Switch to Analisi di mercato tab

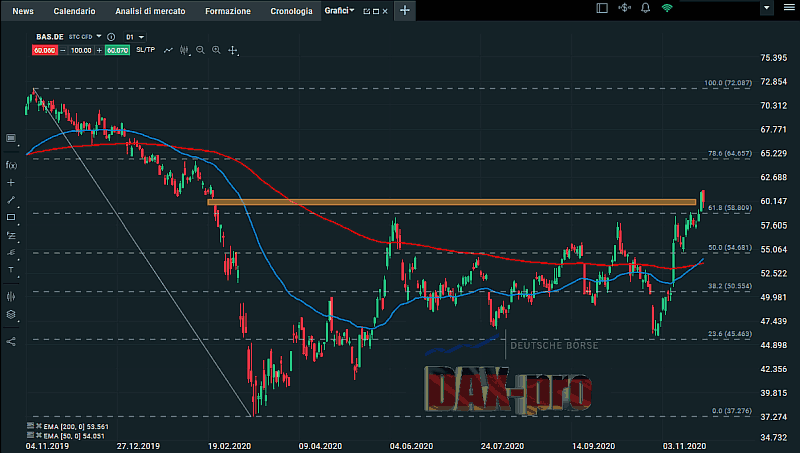coord(150,11)
